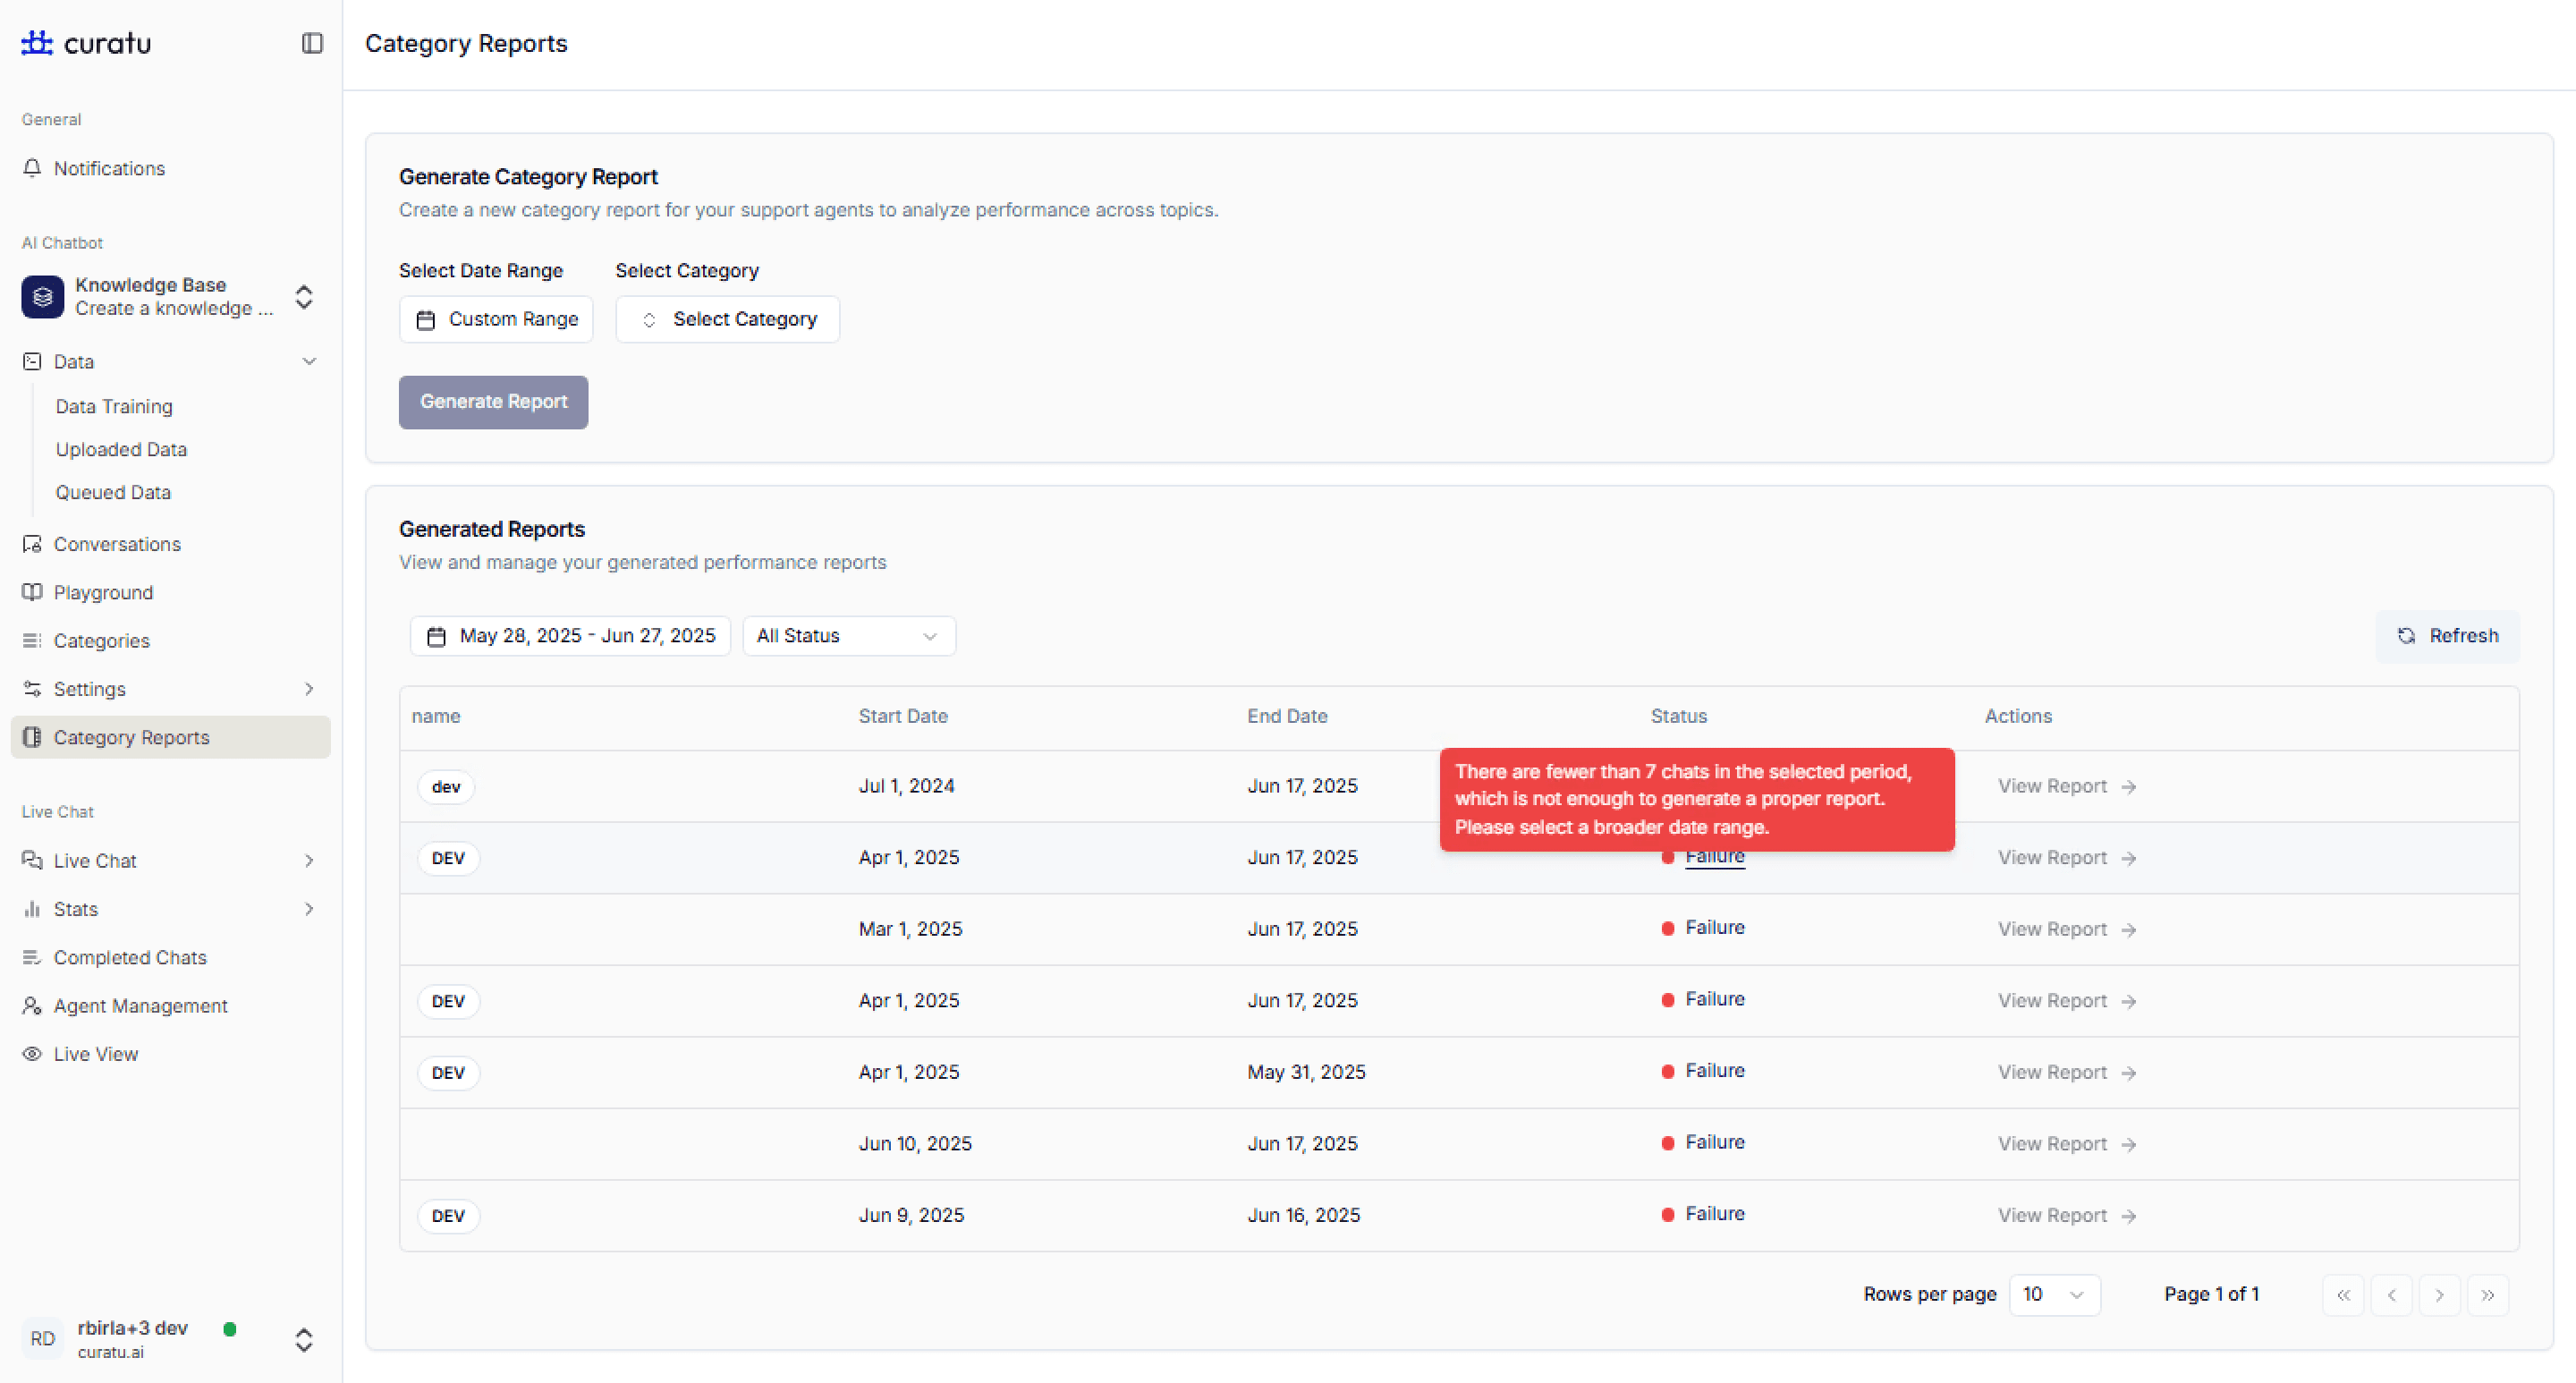Viewport: 2576px width, 1383px height.
Task: View Report for Jun 10, 2025 row
Action: point(2066,1144)
